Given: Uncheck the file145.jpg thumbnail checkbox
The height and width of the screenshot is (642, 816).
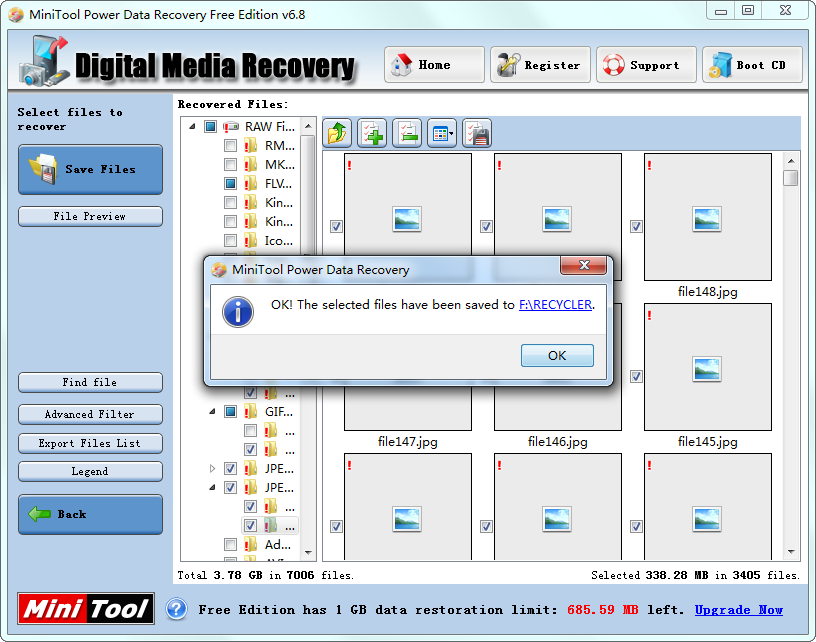Looking at the screenshot, I should [x=636, y=376].
